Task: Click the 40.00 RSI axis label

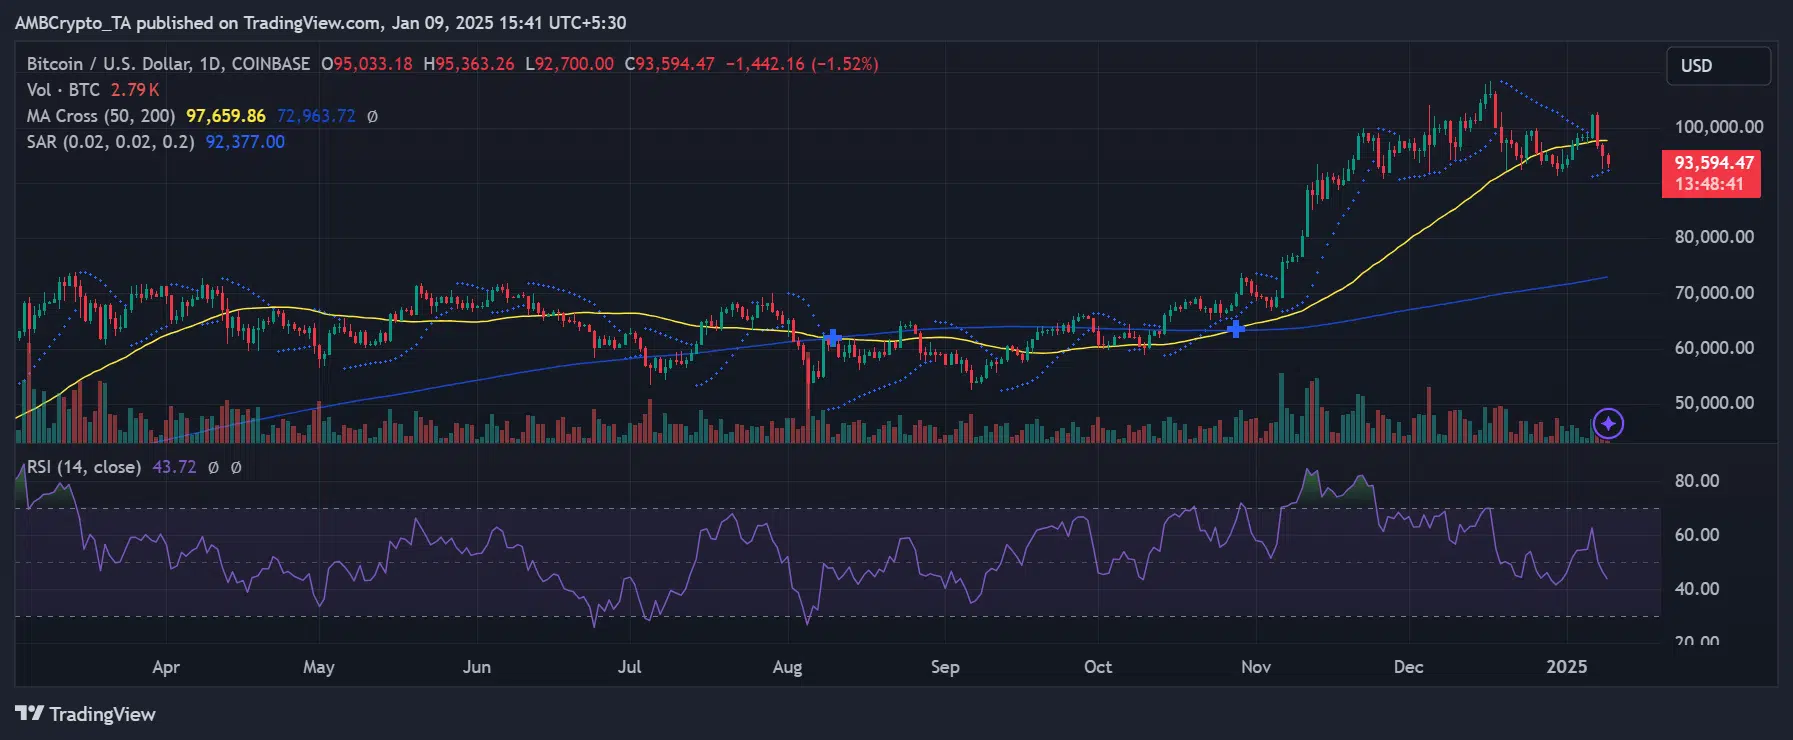Action: [1697, 589]
